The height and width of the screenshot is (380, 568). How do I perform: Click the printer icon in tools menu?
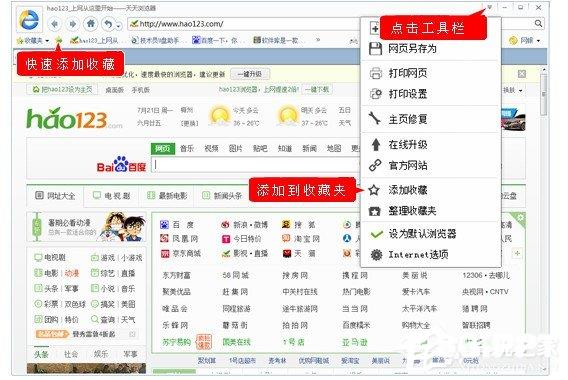(x=376, y=74)
